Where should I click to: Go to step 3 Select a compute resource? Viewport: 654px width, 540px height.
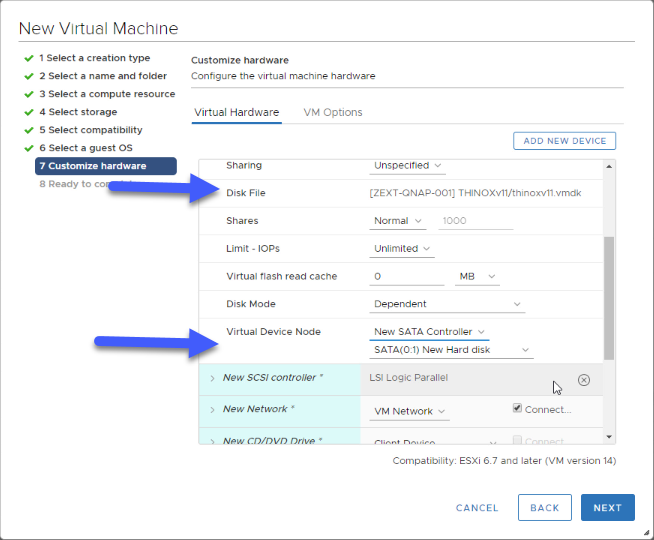107,94
